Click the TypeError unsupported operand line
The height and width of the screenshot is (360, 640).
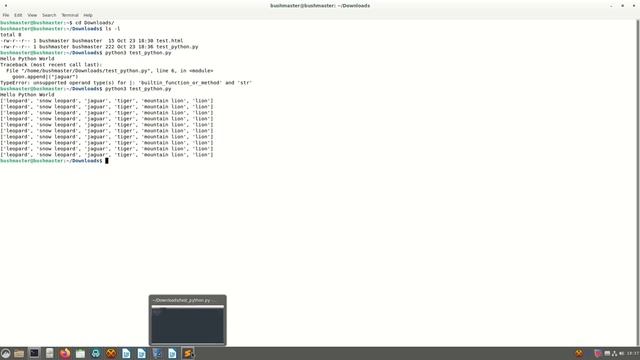point(126,83)
